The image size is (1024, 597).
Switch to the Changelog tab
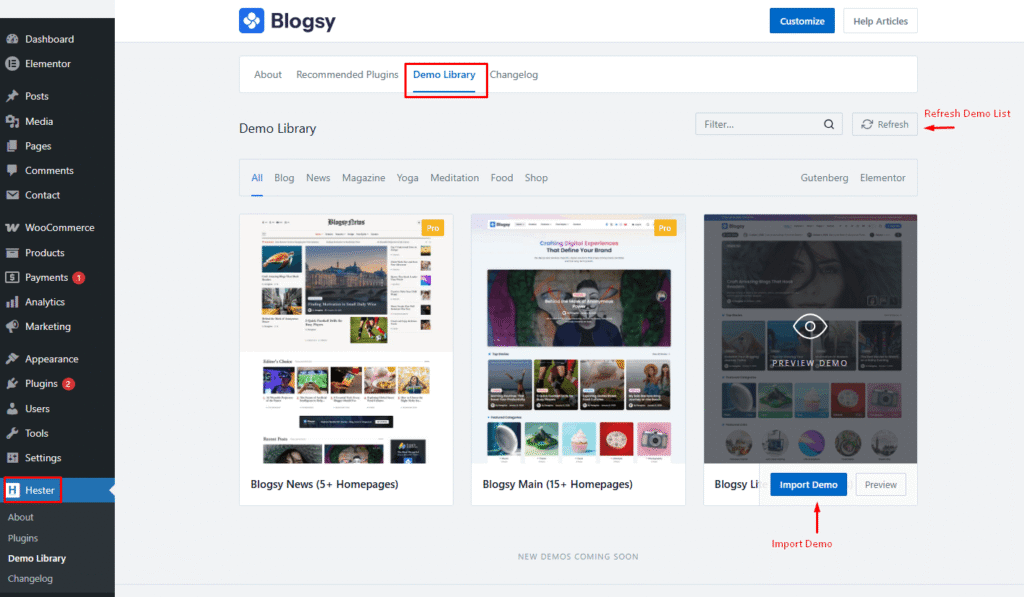[514, 74]
